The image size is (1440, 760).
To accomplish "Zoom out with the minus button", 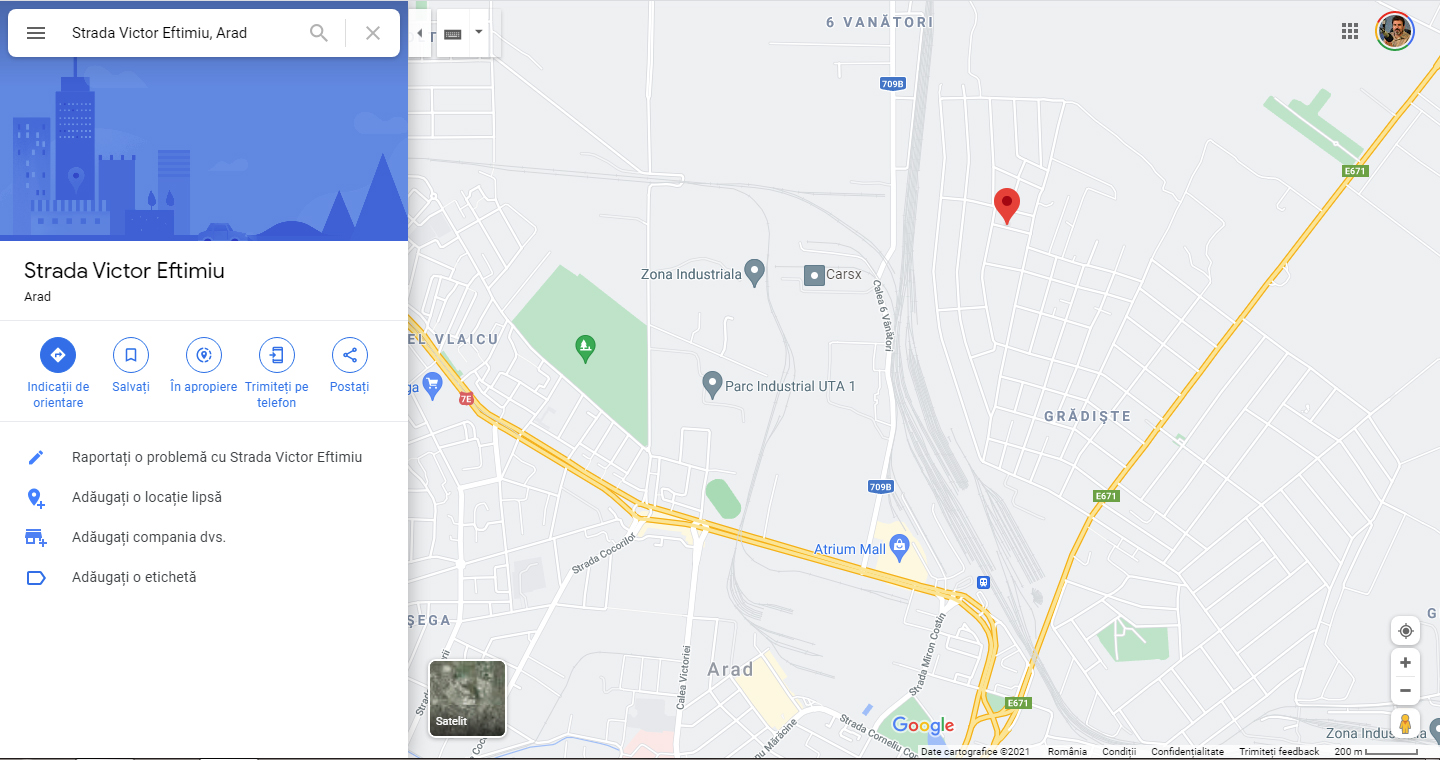I will (1405, 690).
